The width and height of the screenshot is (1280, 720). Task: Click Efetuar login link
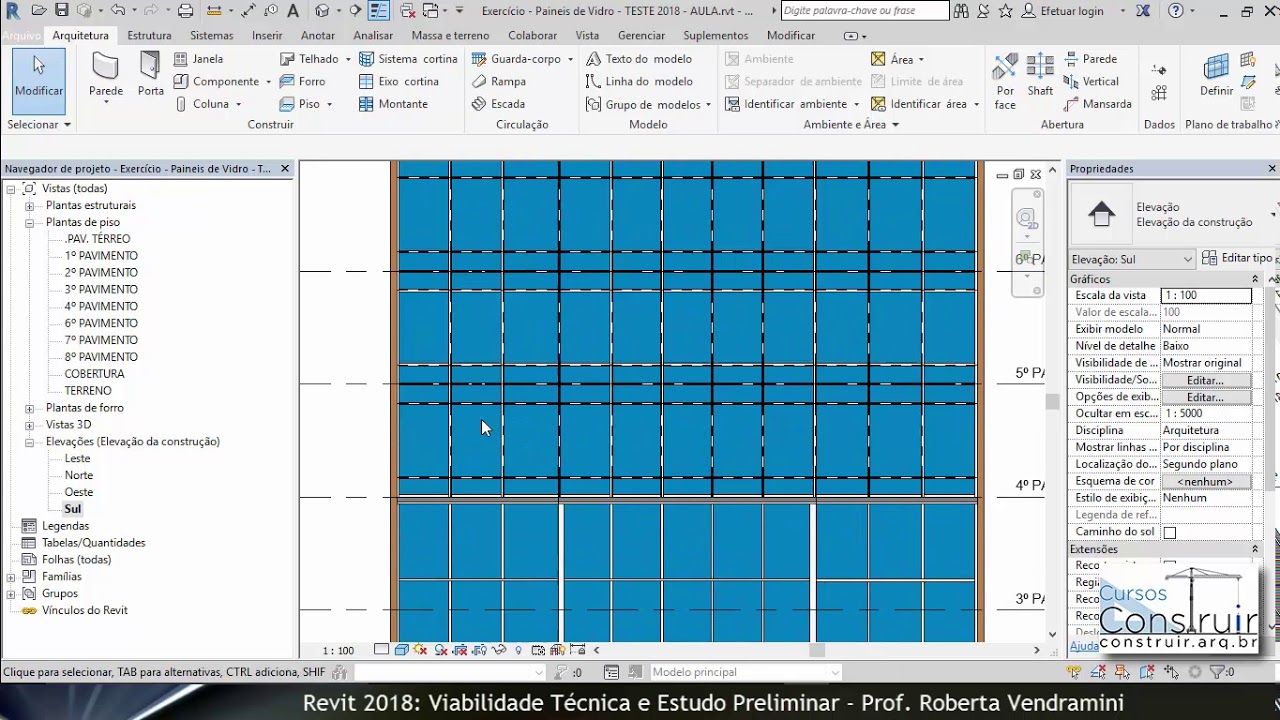tap(1072, 11)
